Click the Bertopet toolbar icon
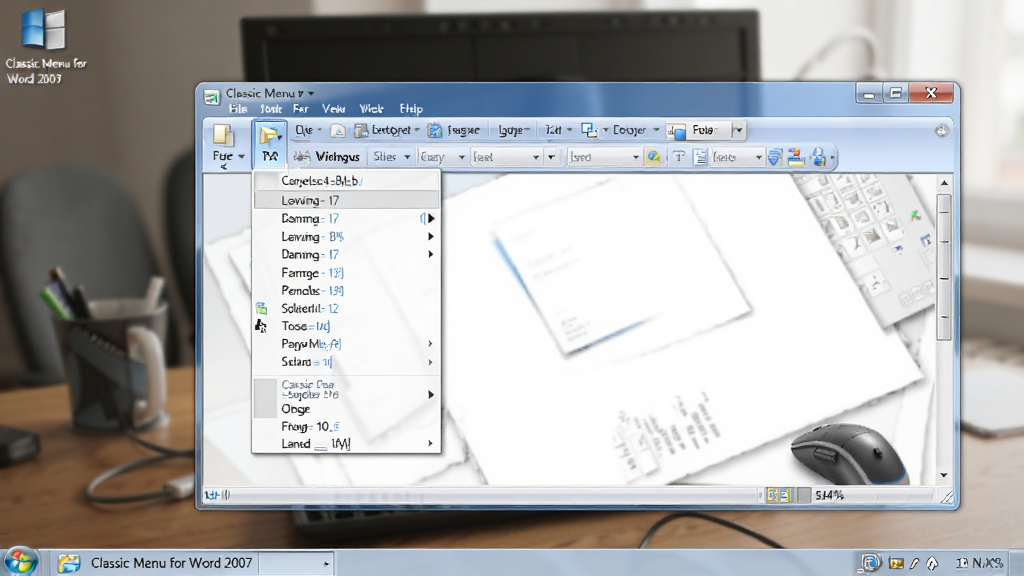Screen dimensions: 1024x576 click(361, 131)
